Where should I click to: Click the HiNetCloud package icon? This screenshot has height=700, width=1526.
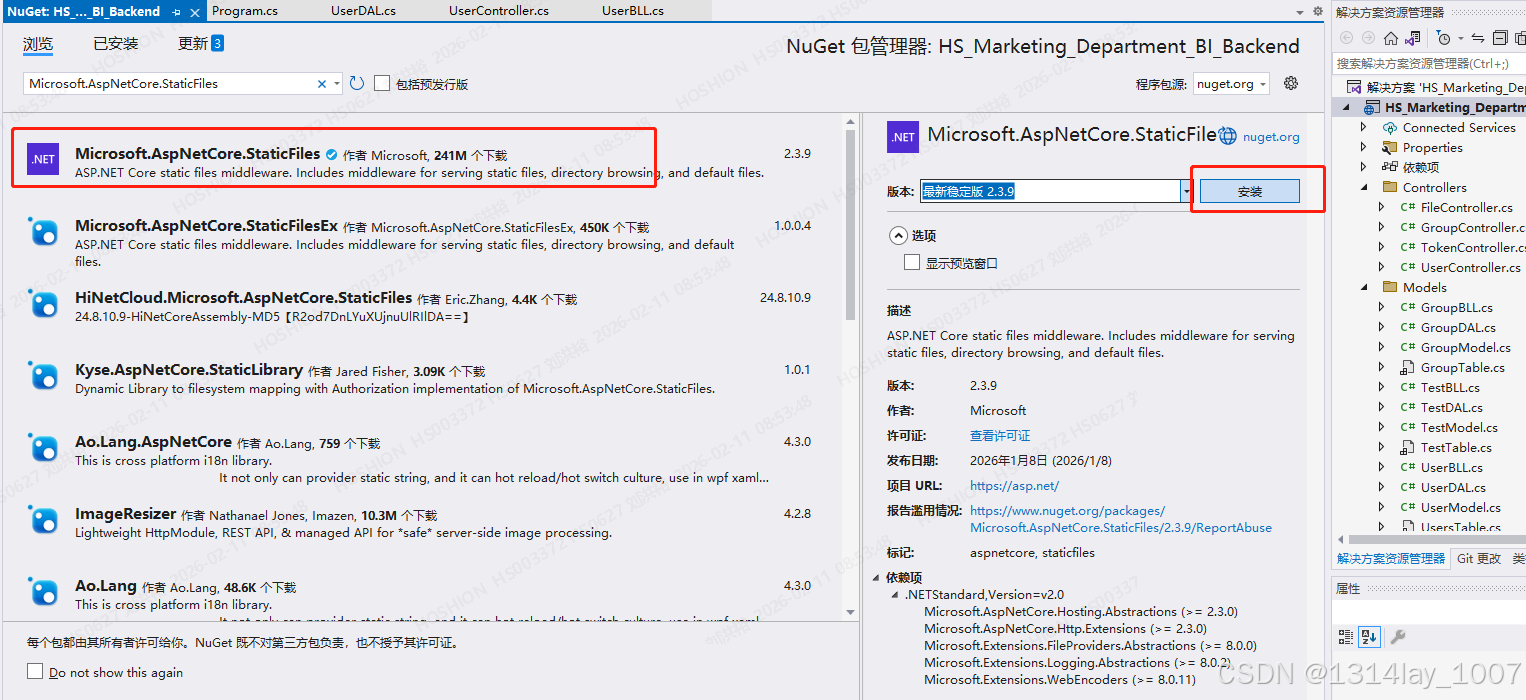[x=44, y=304]
